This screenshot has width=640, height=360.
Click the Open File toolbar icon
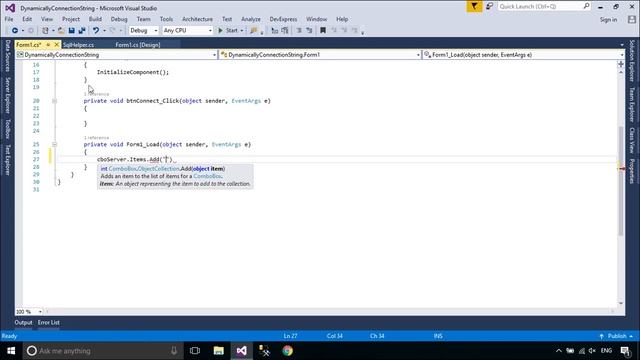[61, 31]
